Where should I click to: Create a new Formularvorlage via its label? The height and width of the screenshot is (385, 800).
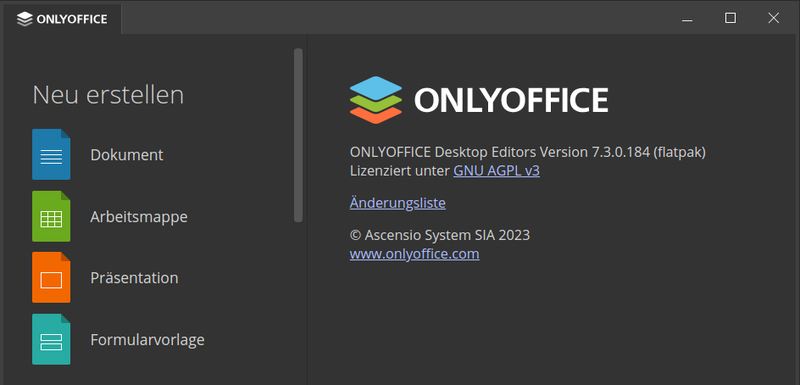147,339
